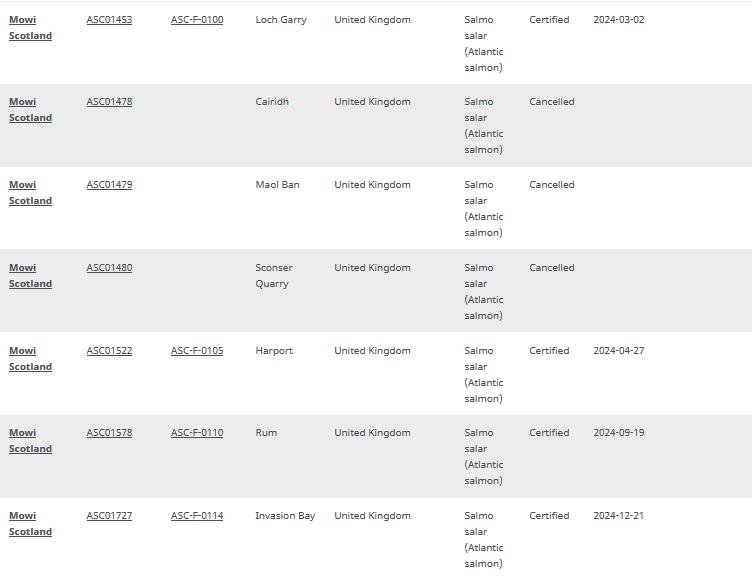Viewport: 752px width, 577px height.
Task: Open ASC01522 link for Harport
Action: tap(109, 351)
